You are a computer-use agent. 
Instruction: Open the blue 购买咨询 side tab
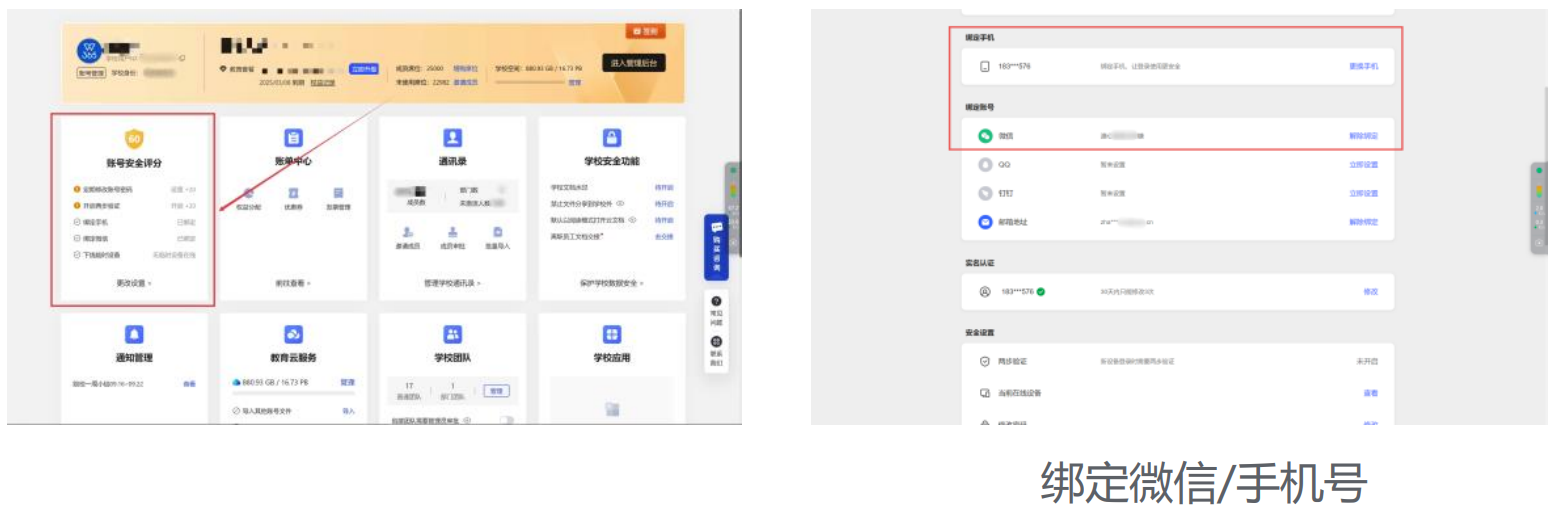point(716,247)
